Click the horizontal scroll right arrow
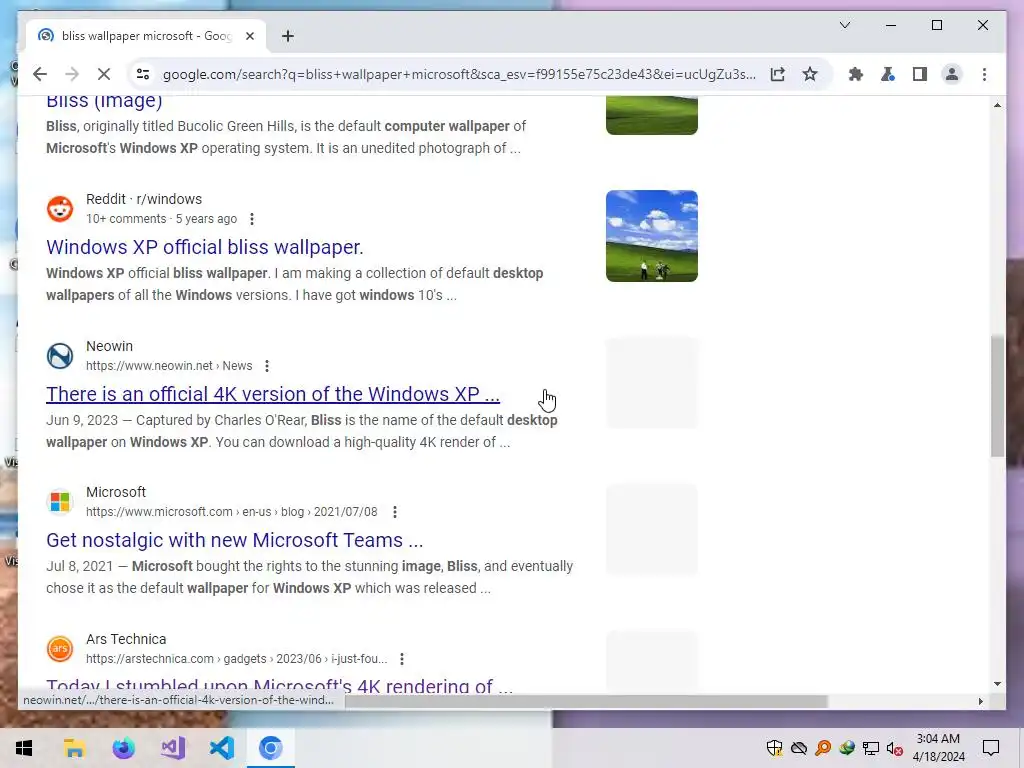Screen dimensions: 1024x768 point(980,701)
